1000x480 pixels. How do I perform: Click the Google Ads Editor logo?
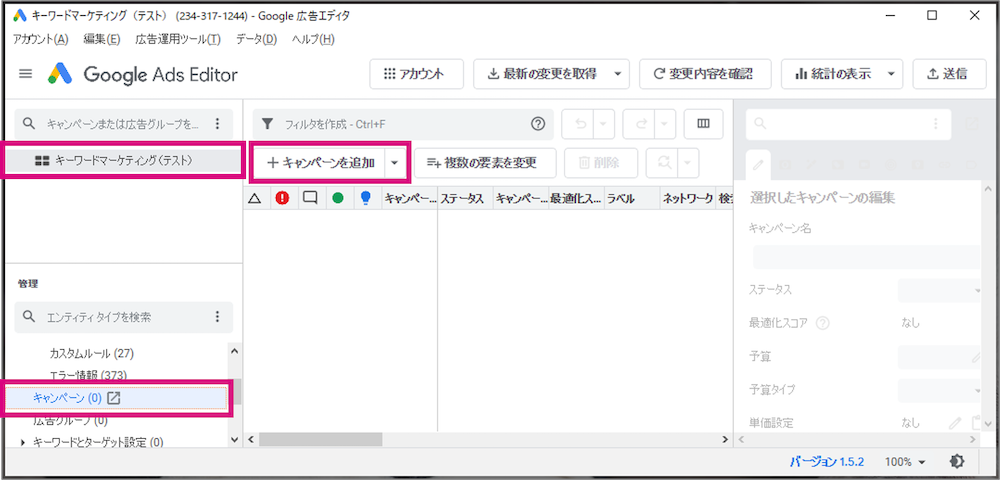[61, 75]
